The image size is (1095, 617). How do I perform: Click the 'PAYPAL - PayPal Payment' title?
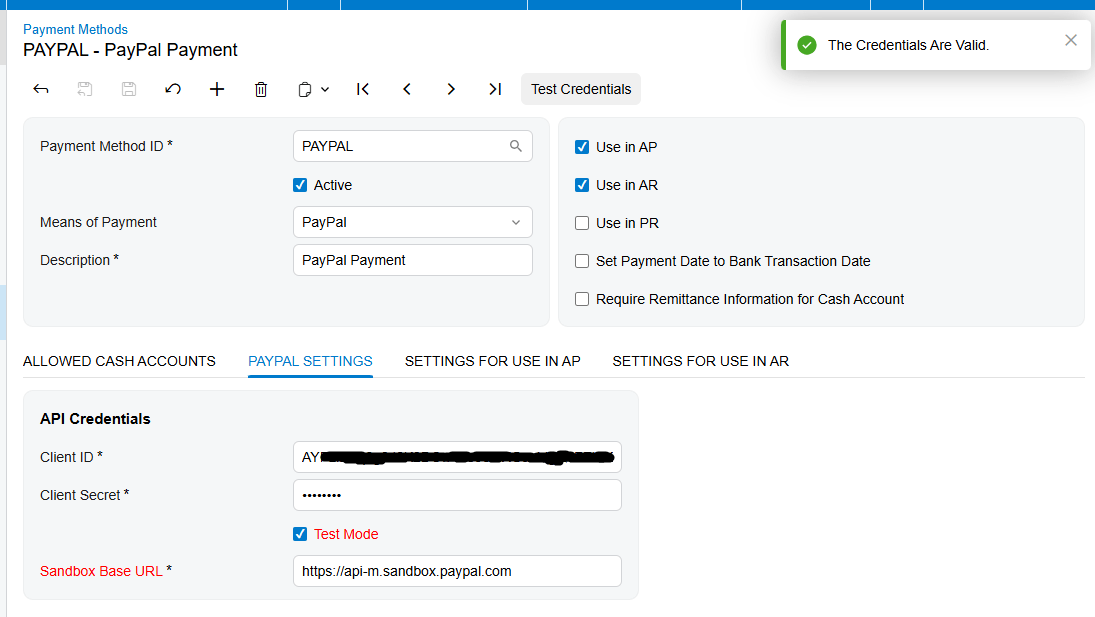pos(130,50)
